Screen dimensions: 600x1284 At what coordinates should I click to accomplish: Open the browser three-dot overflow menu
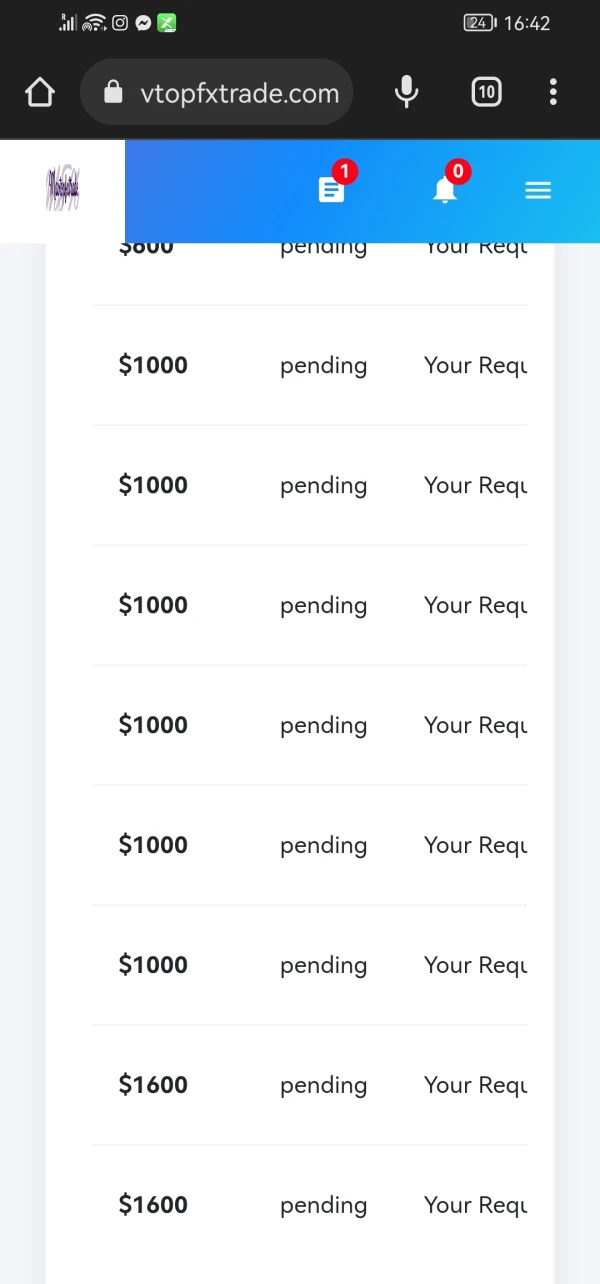click(553, 93)
